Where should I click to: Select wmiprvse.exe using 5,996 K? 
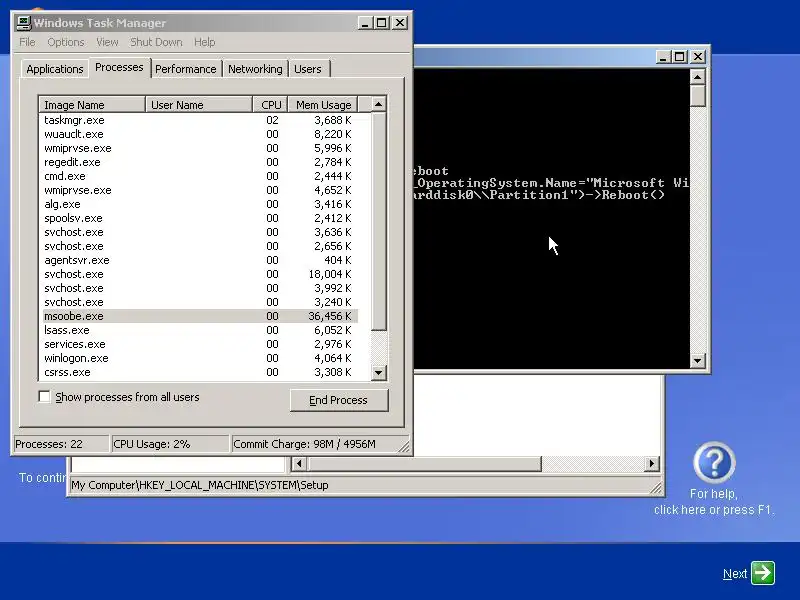coord(200,148)
